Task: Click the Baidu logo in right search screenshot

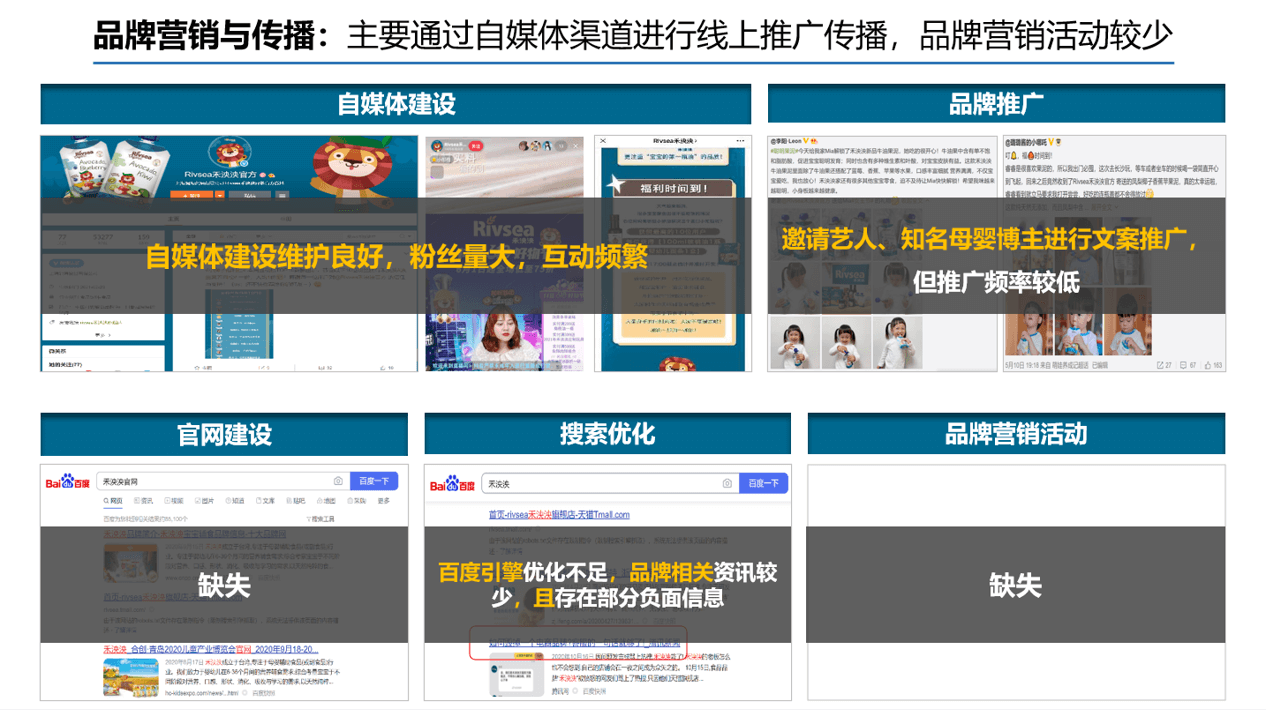Action: tap(452, 484)
